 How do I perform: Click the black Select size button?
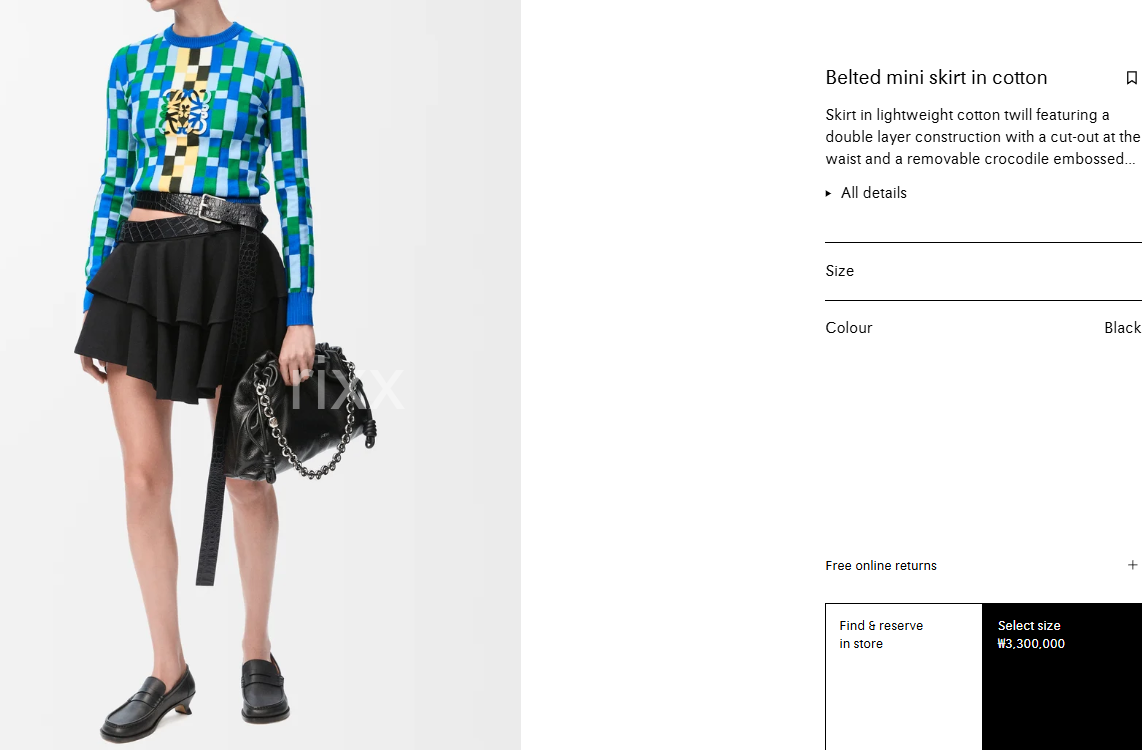tap(1062, 677)
